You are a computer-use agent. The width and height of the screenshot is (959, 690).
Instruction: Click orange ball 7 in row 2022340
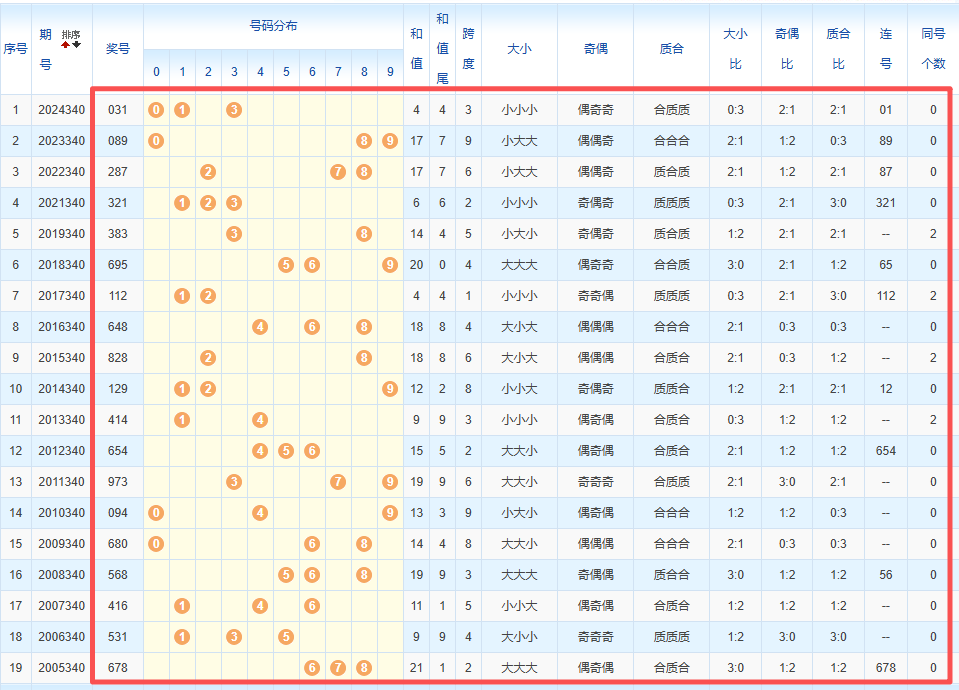pyautogui.click(x=338, y=172)
